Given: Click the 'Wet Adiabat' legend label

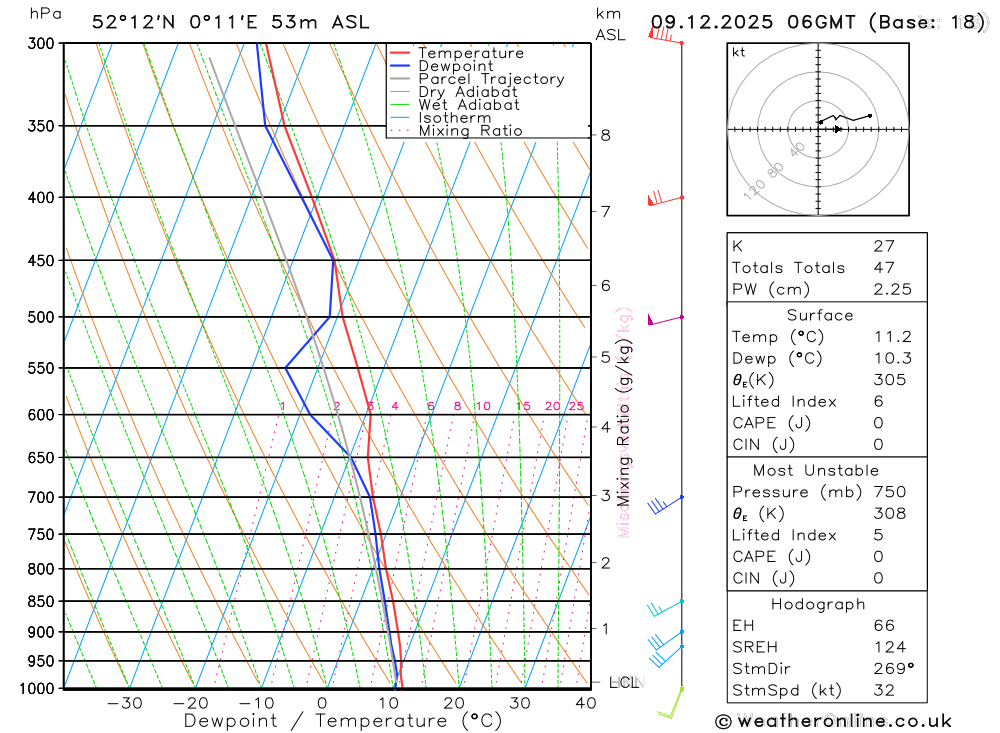Looking at the screenshot, I should (x=469, y=105).
